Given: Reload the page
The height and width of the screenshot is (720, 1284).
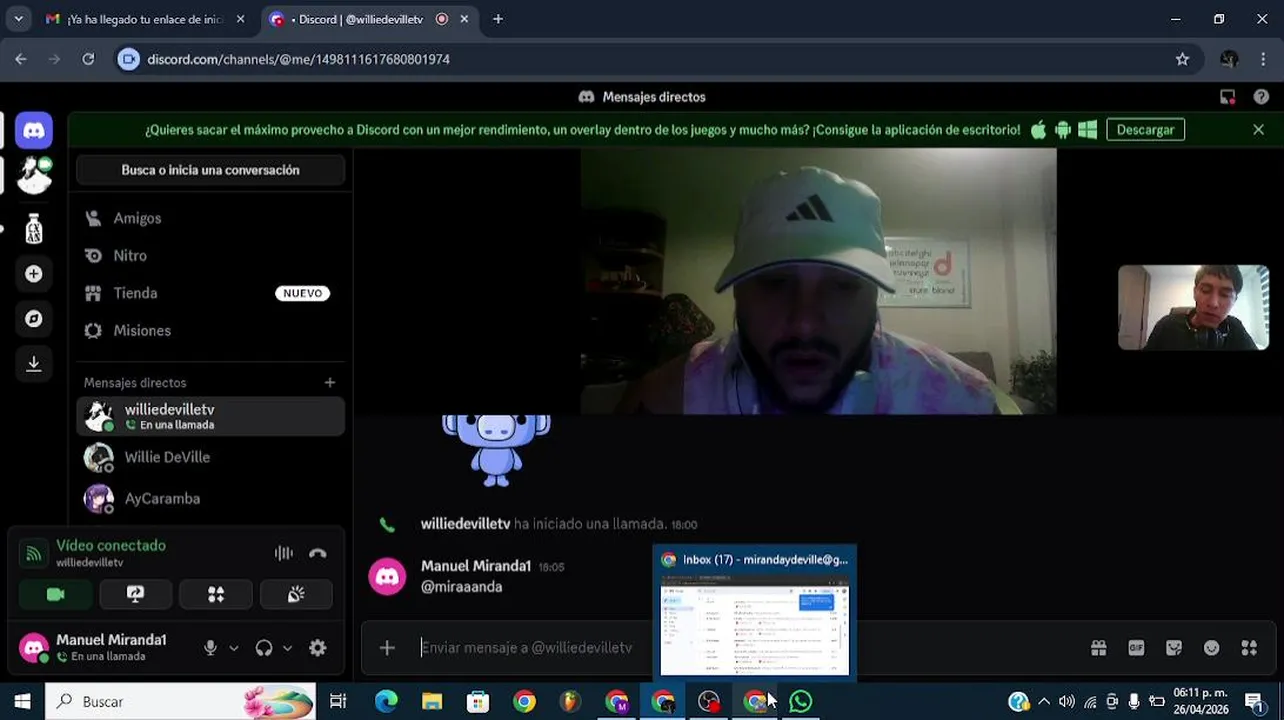Looking at the screenshot, I should click(88, 59).
